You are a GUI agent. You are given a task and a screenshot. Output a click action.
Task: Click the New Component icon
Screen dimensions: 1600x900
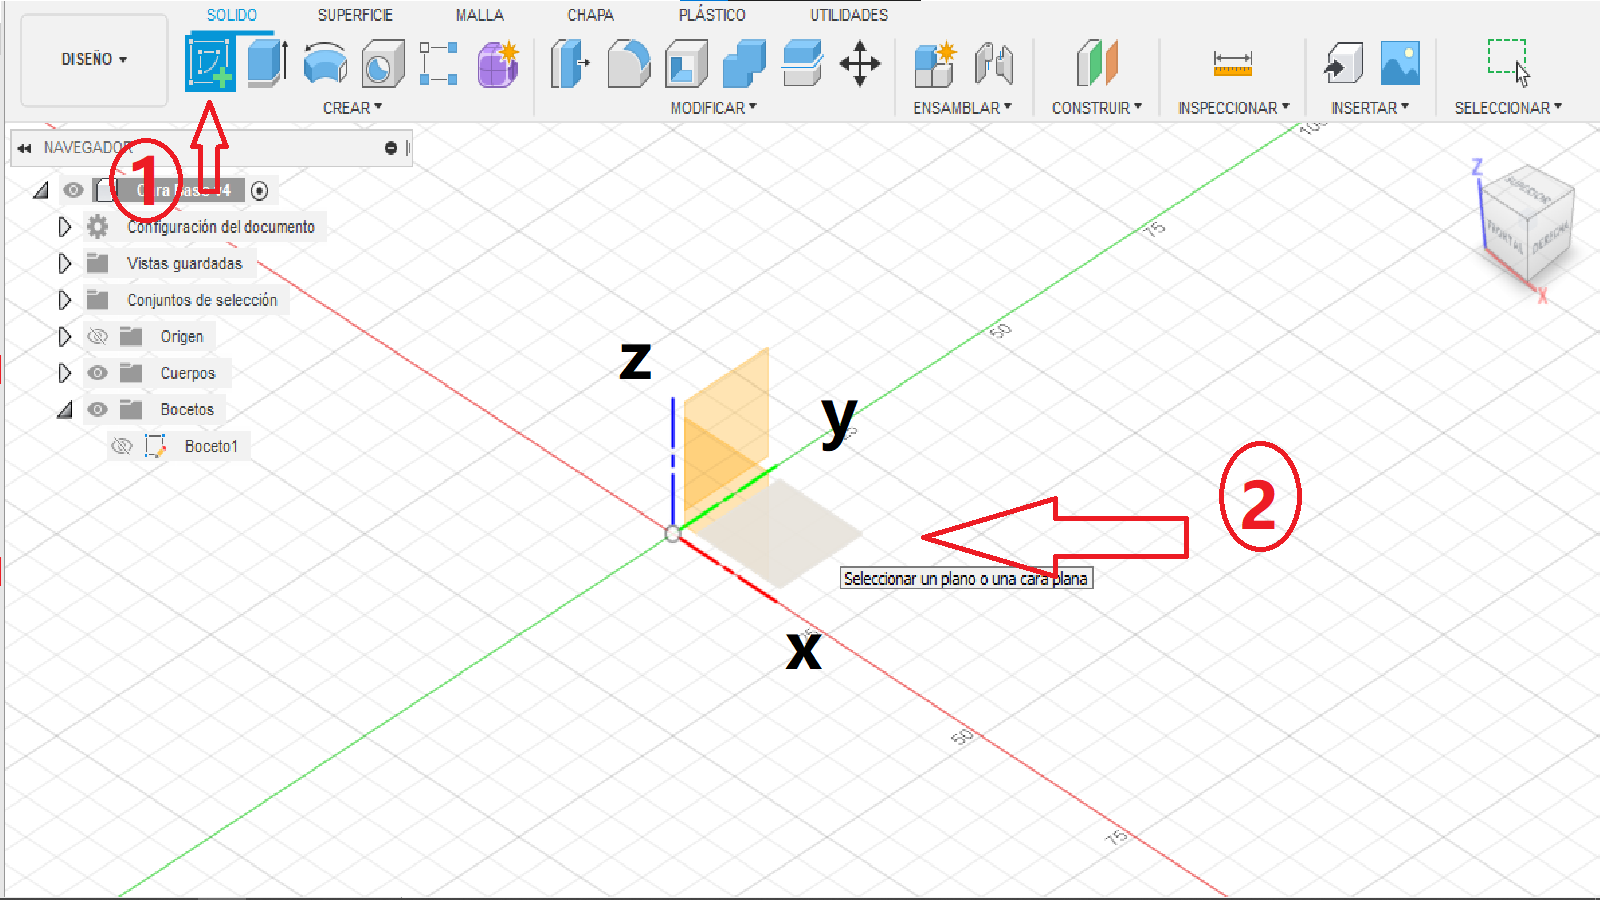[936, 63]
